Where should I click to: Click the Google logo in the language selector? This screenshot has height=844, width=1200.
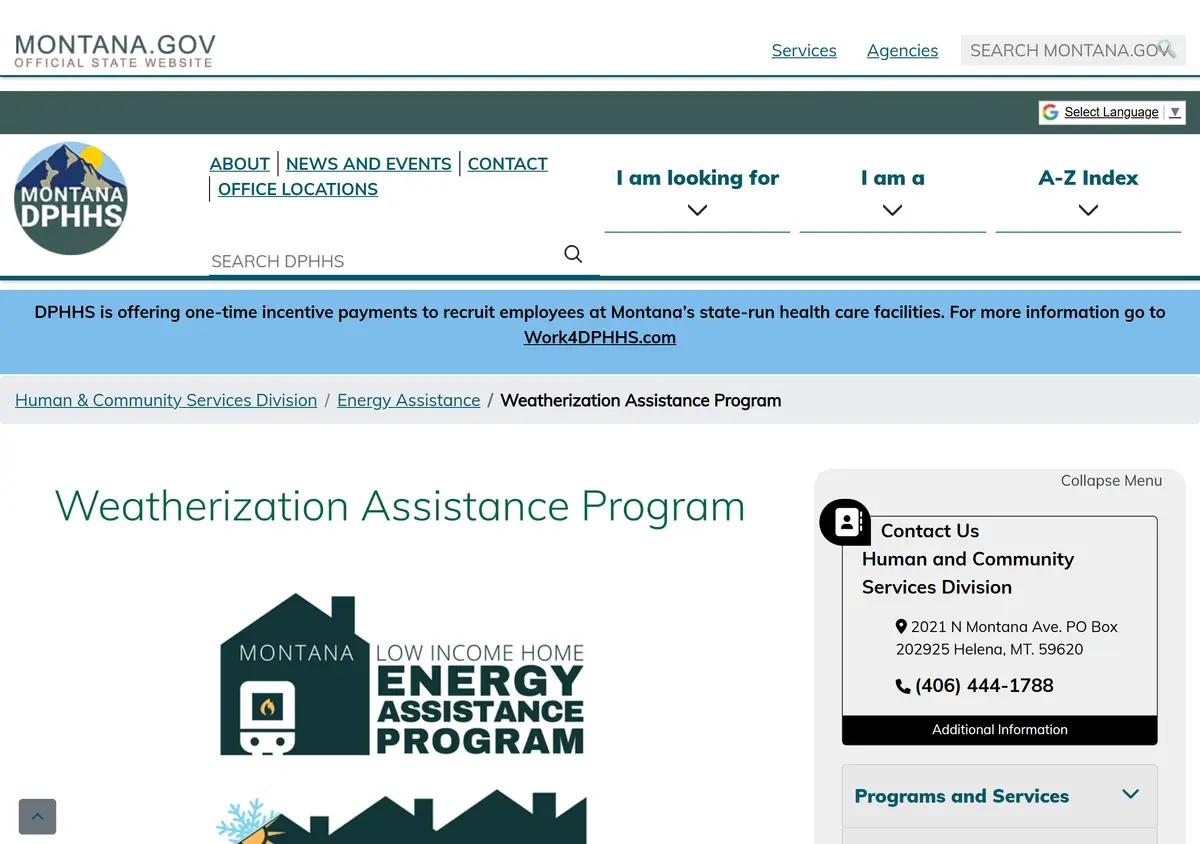click(1050, 112)
